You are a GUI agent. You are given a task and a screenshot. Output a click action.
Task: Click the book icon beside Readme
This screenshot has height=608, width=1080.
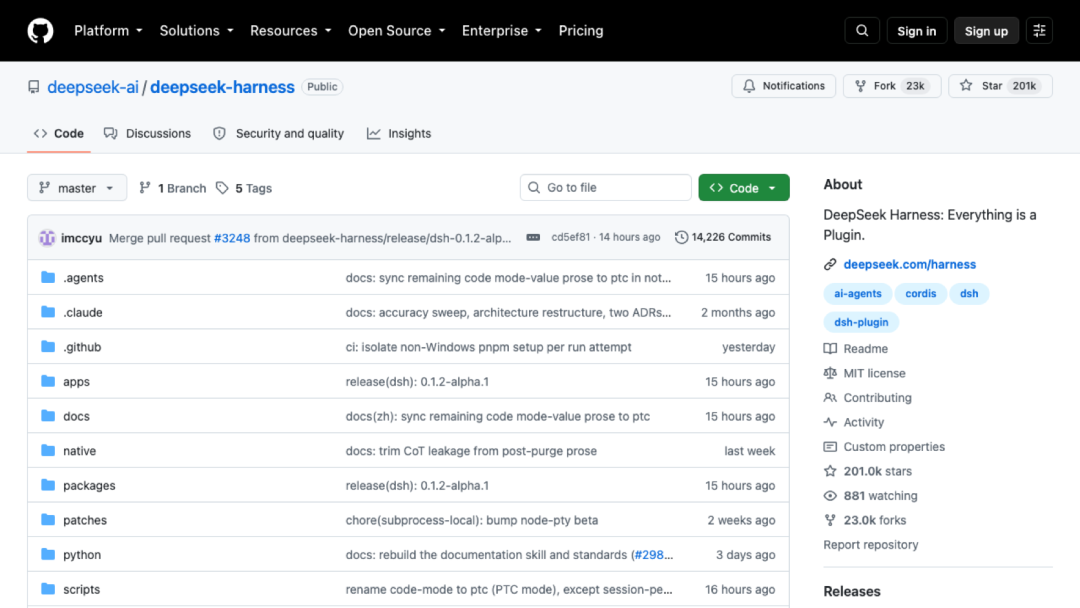point(830,348)
